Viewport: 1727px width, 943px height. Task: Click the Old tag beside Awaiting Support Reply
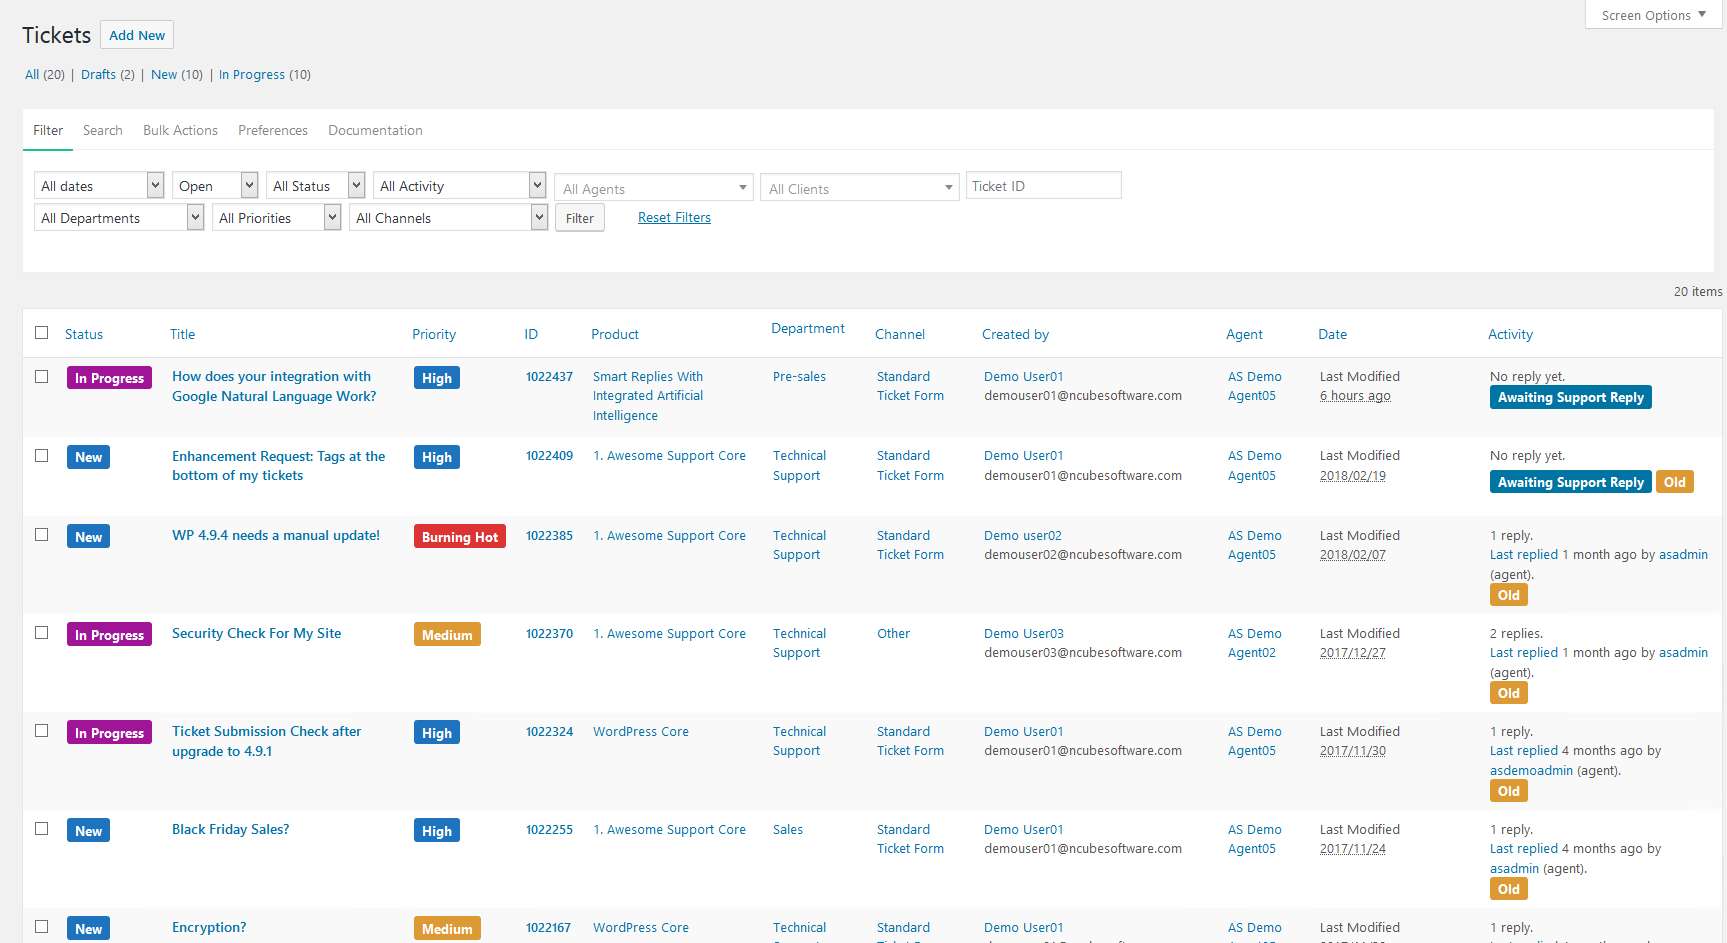click(x=1674, y=482)
